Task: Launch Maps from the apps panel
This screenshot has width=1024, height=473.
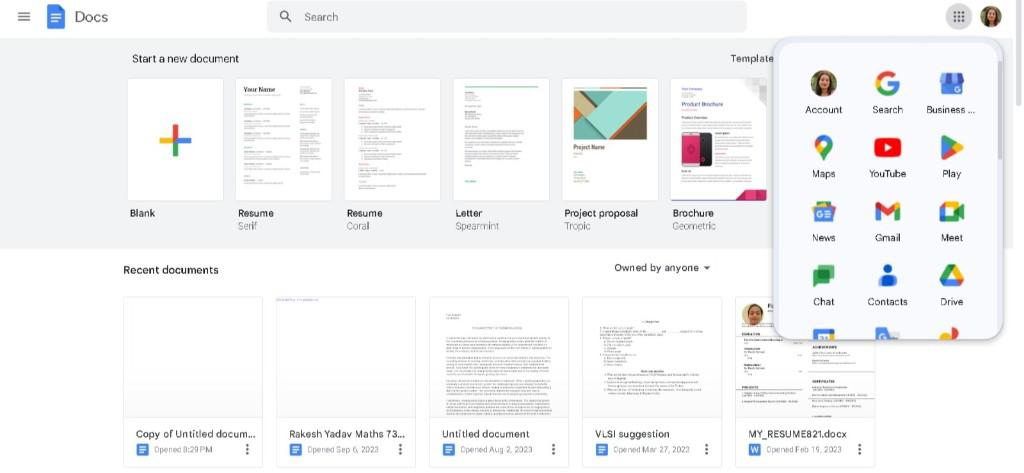Action: click(824, 157)
